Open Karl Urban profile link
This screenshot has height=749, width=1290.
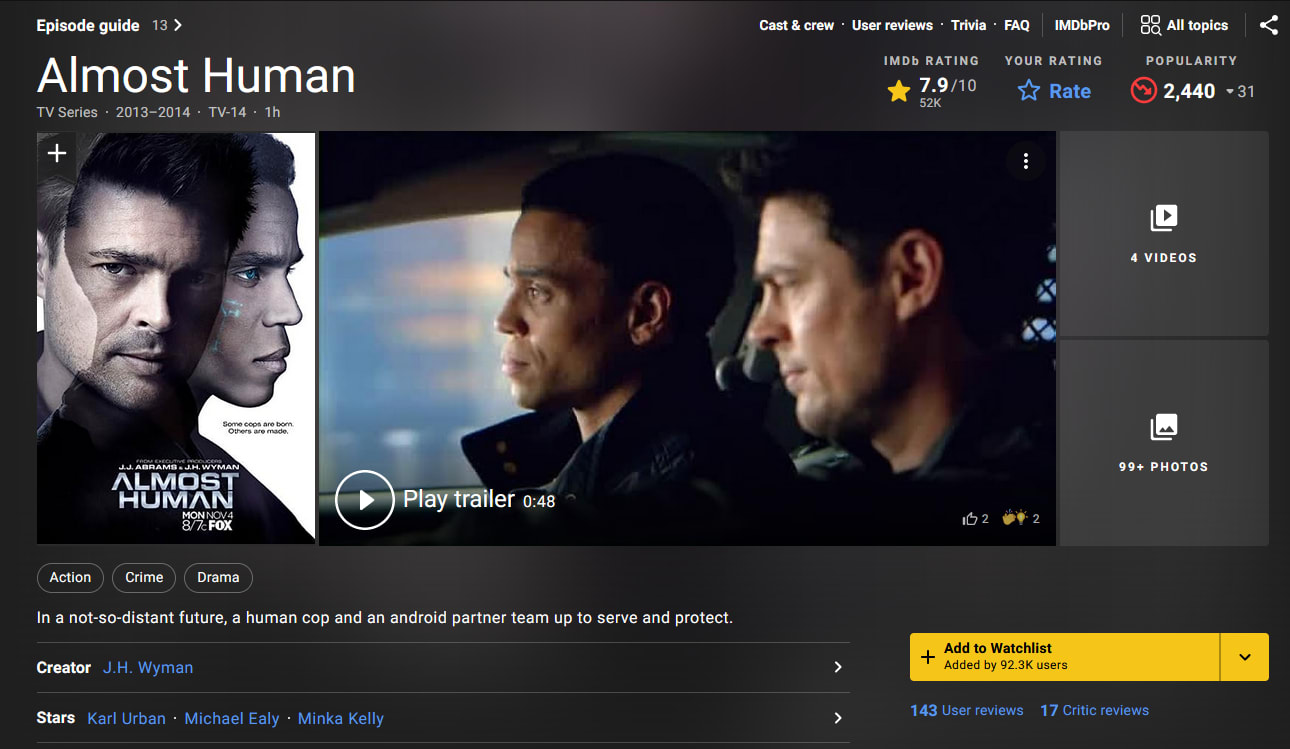(126, 718)
